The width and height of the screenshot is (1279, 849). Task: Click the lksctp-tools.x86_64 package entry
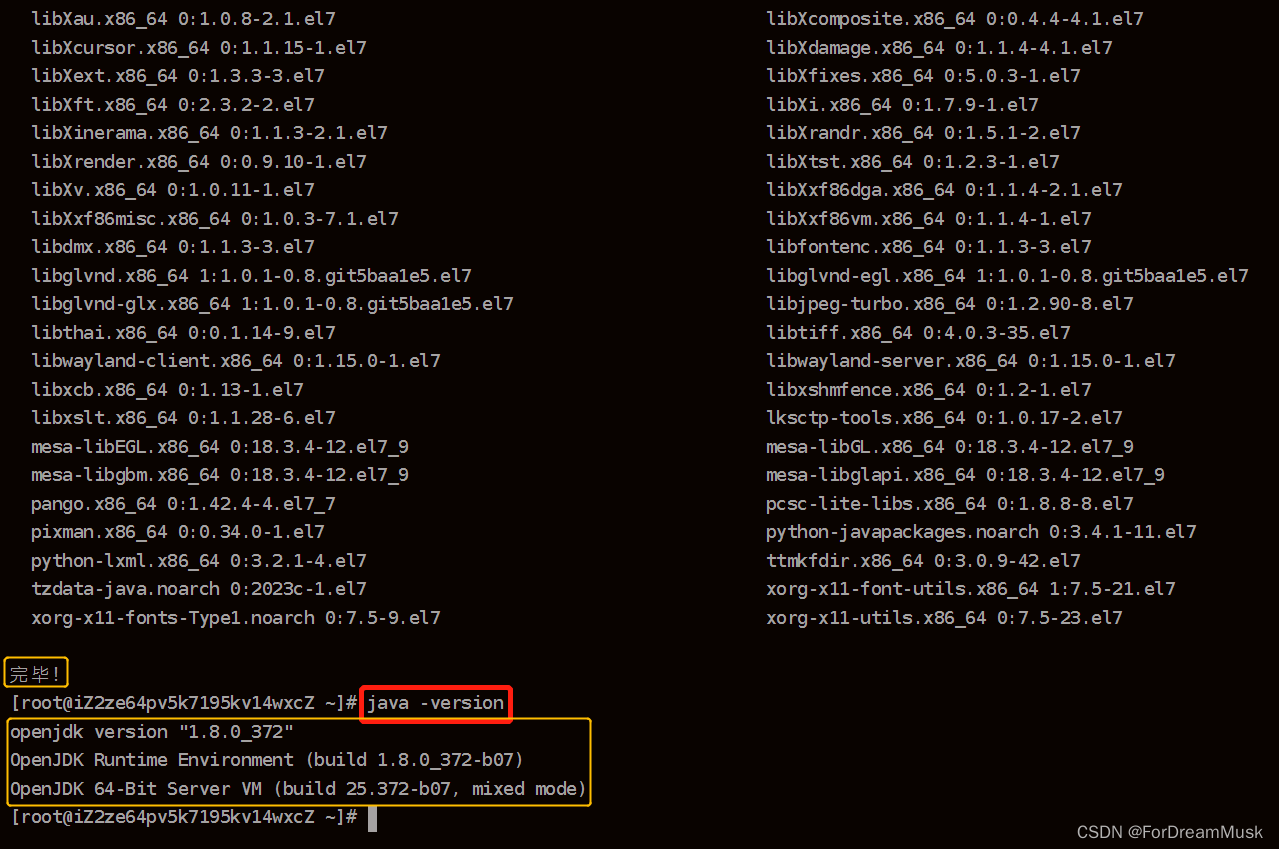942,417
